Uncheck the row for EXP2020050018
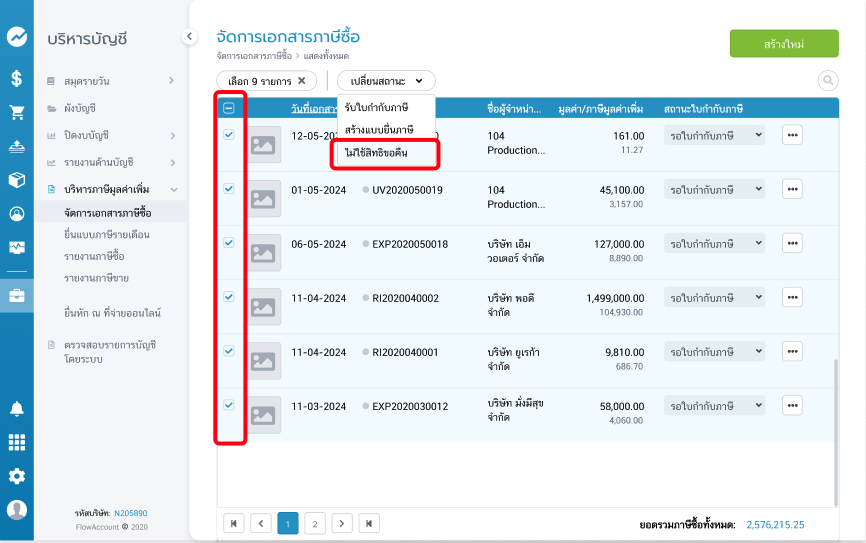The height and width of the screenshot is (543, 866). pyautogui.click(x=228, y=243)
